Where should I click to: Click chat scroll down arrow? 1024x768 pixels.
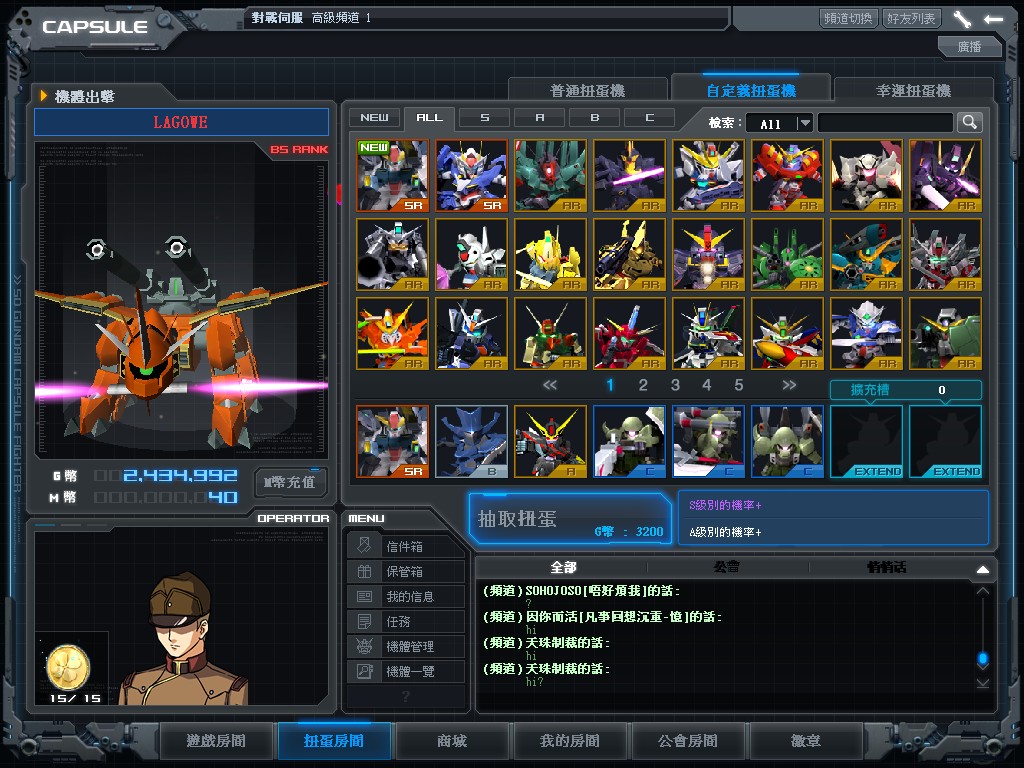[983, 684]
